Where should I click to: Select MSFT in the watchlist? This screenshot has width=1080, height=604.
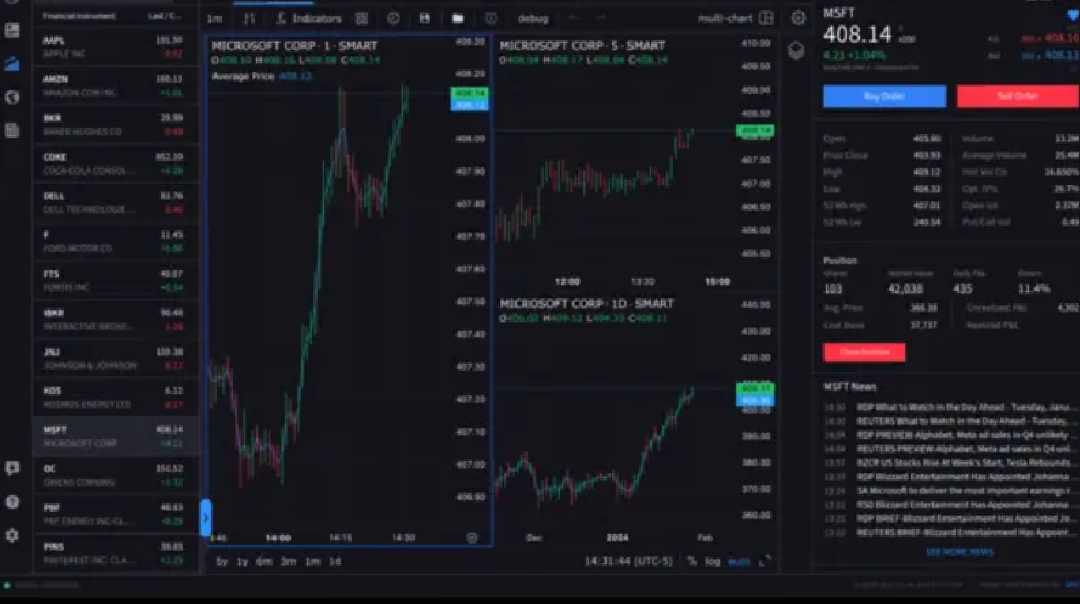tap(115, 436)
